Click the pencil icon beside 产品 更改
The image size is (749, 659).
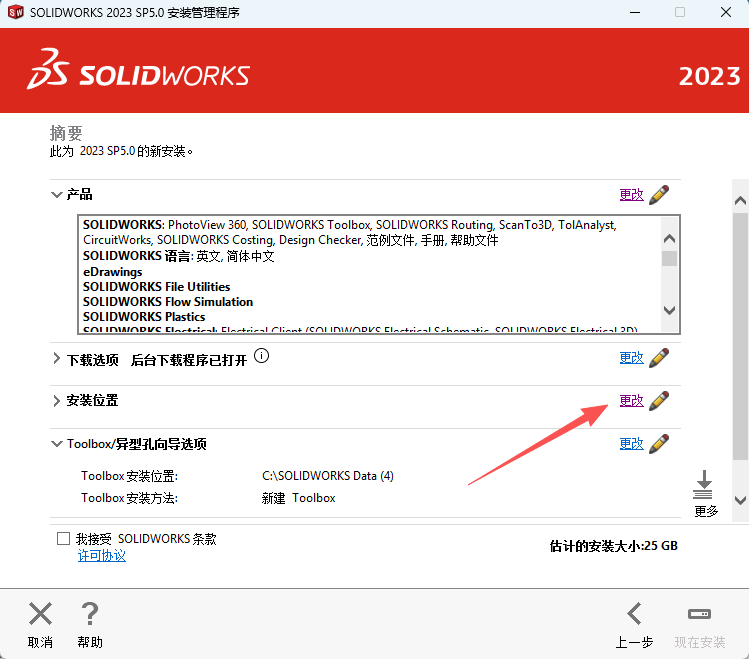(x=659, y=195)
